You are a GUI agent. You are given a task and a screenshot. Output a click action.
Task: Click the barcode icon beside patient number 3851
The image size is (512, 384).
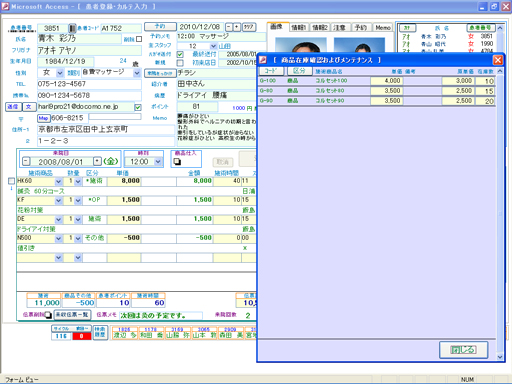[72, 28]
